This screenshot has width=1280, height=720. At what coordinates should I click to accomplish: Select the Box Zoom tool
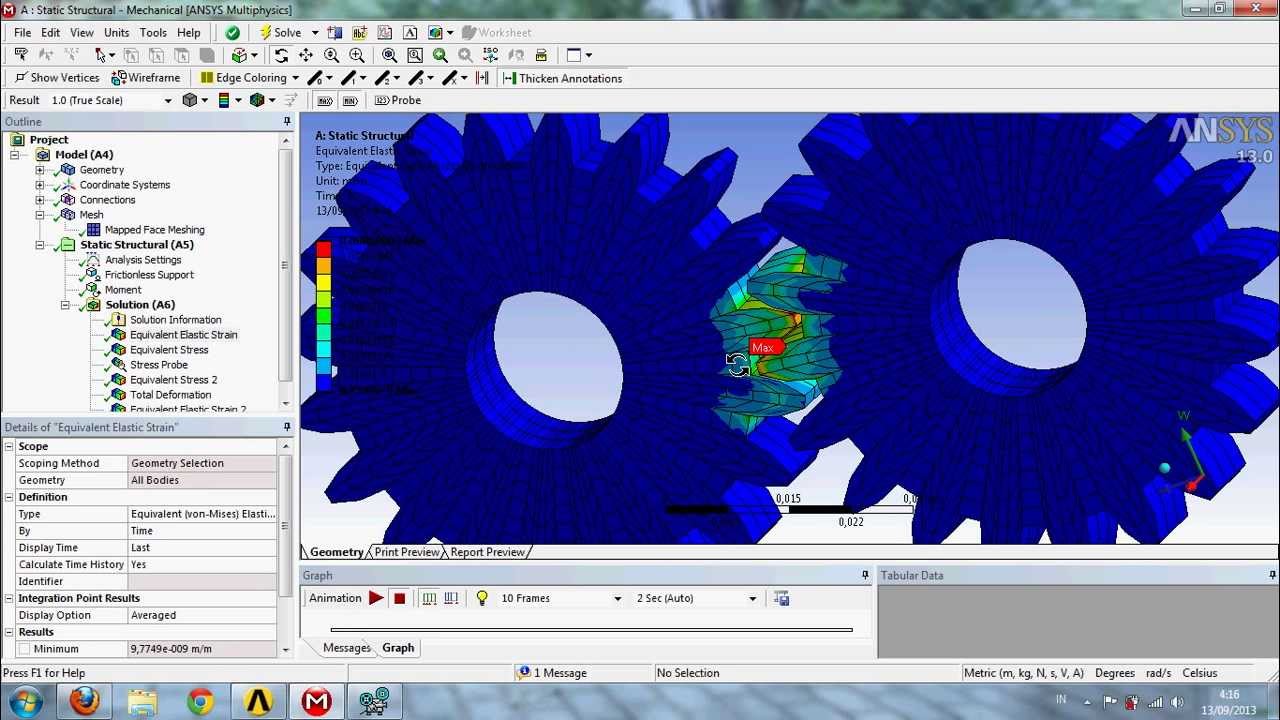[356, 55]
